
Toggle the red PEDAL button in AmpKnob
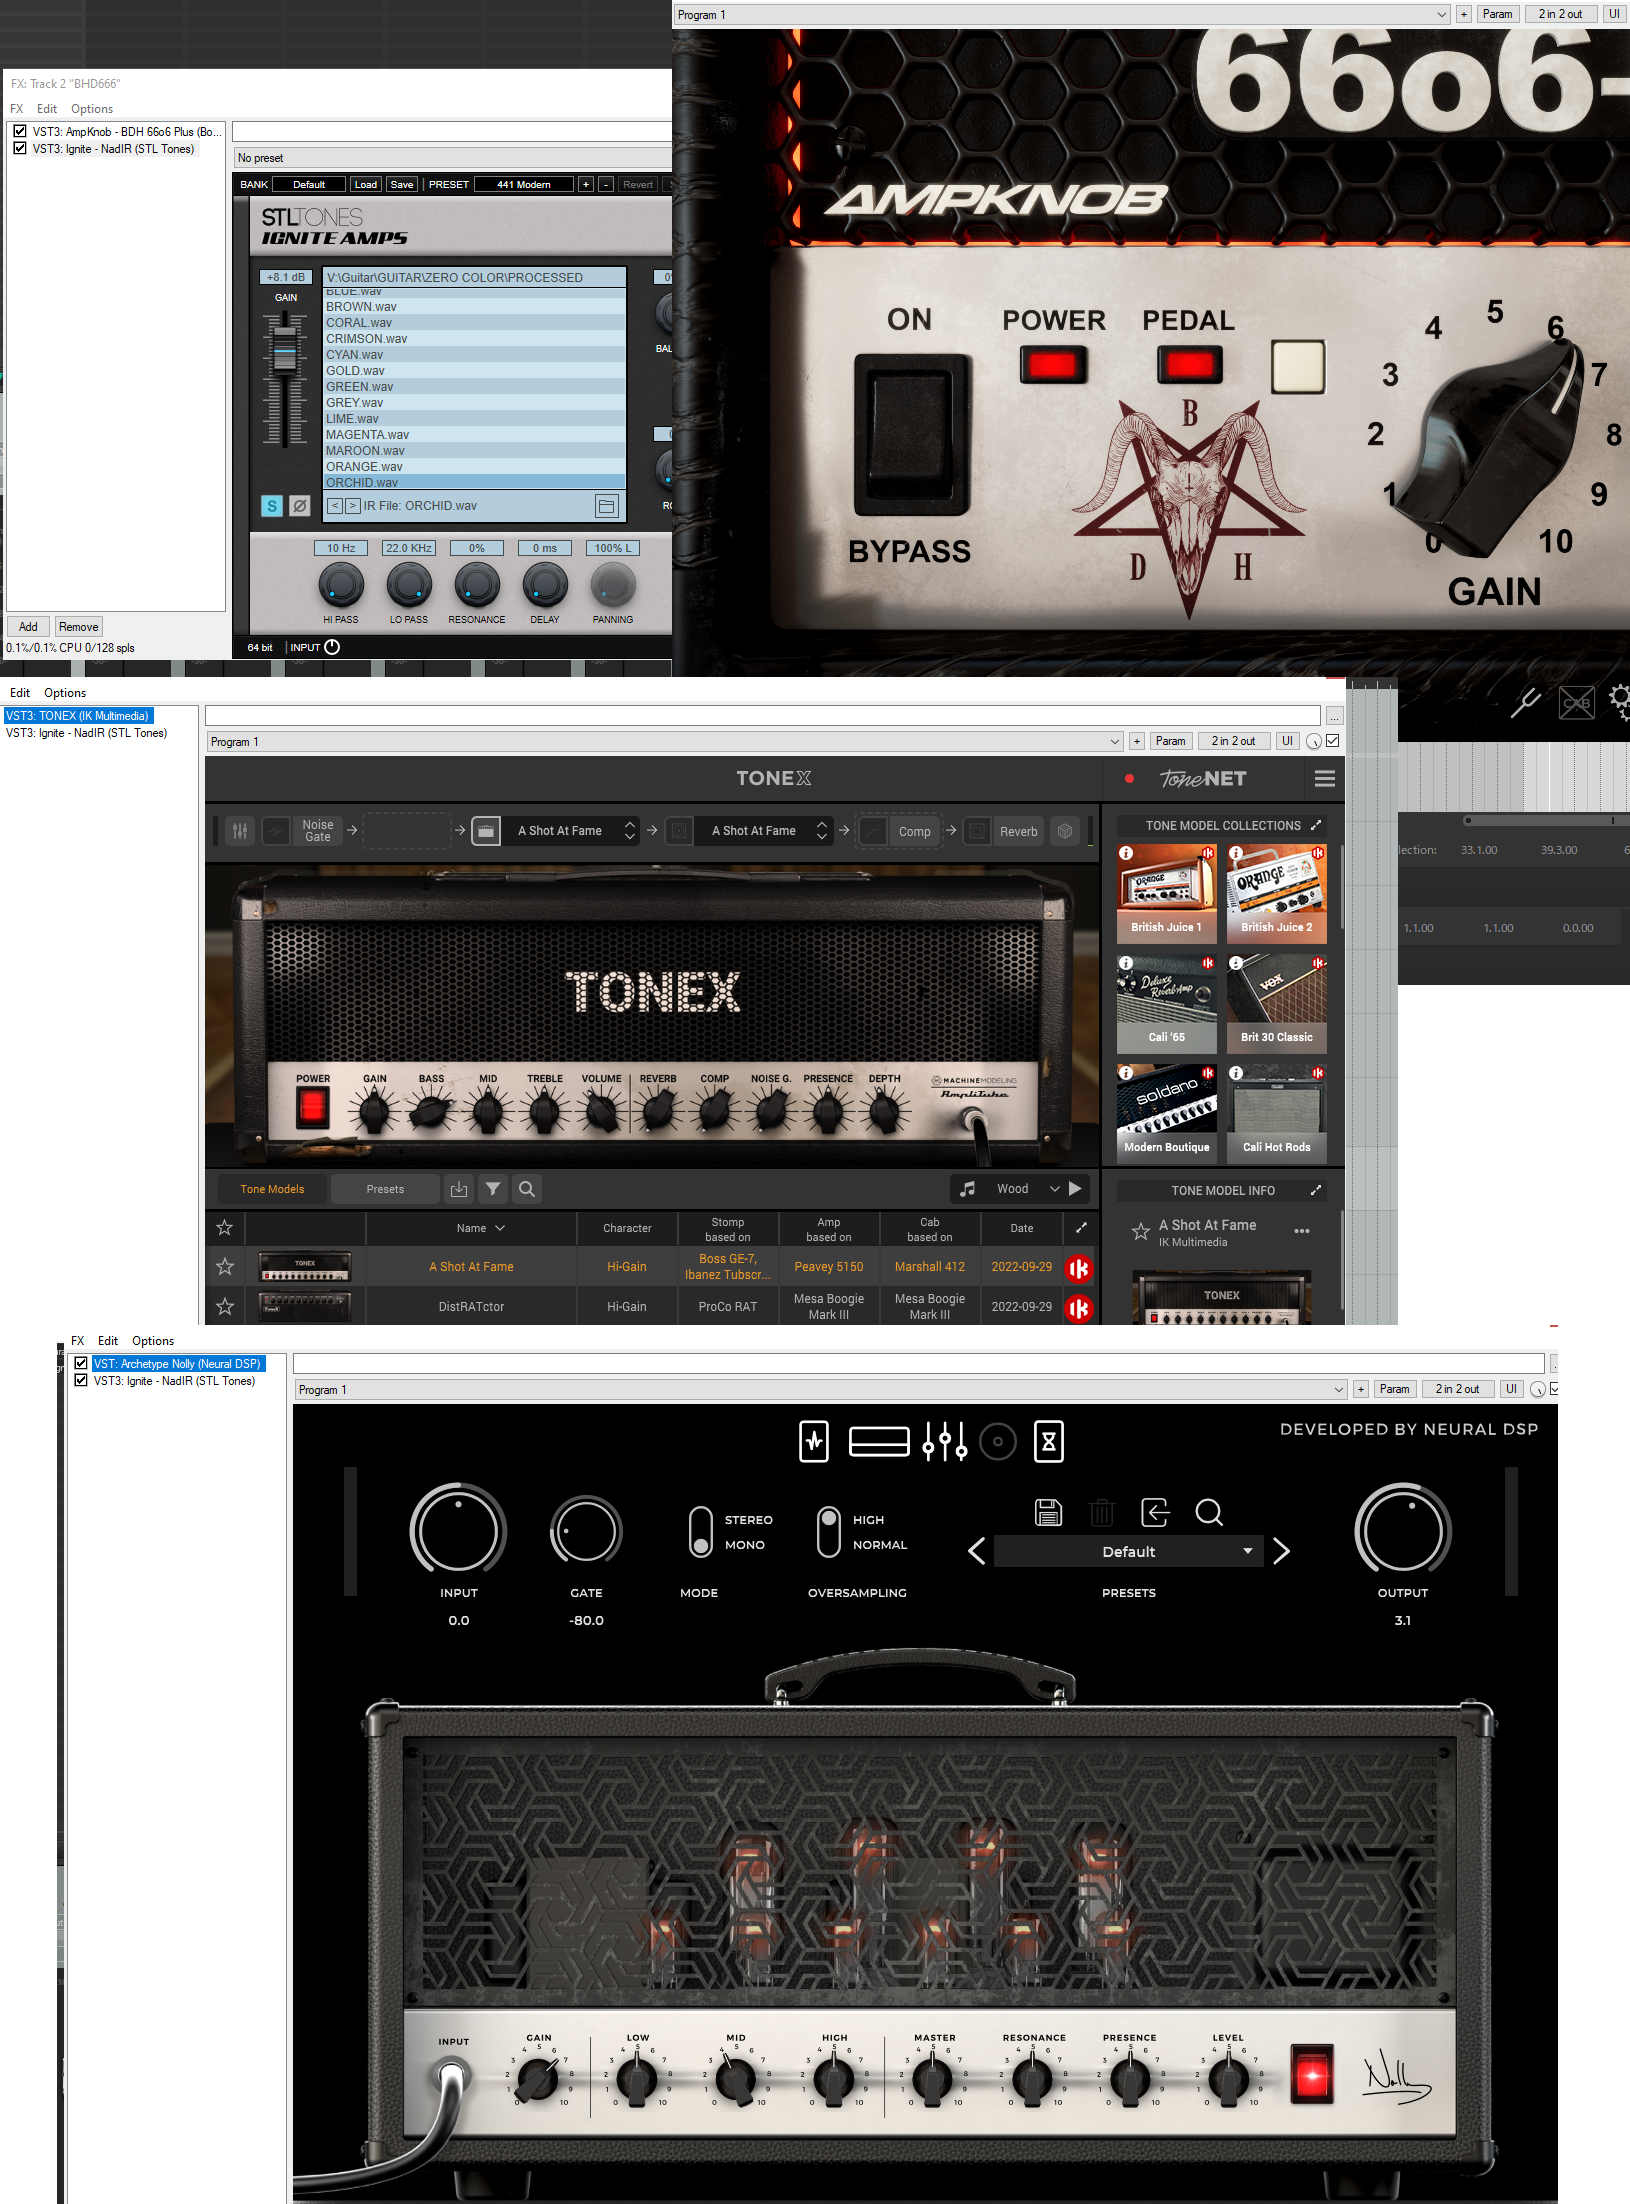tap(1189, 365)
